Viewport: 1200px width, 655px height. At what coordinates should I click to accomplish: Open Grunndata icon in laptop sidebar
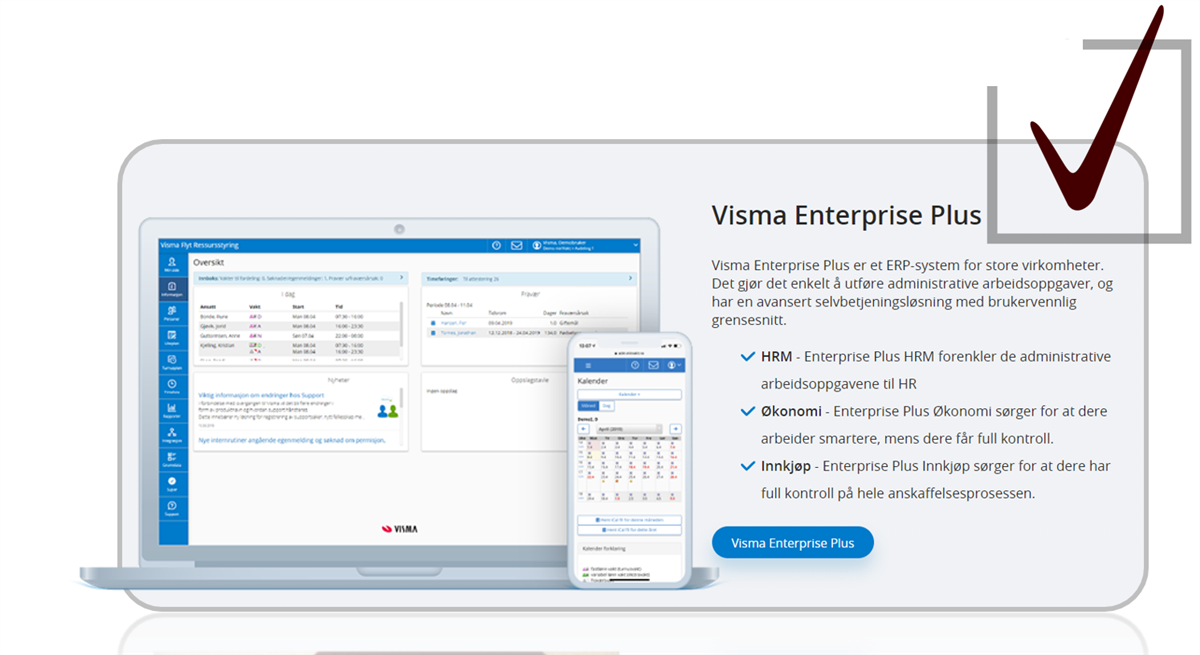(x=172, y=459)
